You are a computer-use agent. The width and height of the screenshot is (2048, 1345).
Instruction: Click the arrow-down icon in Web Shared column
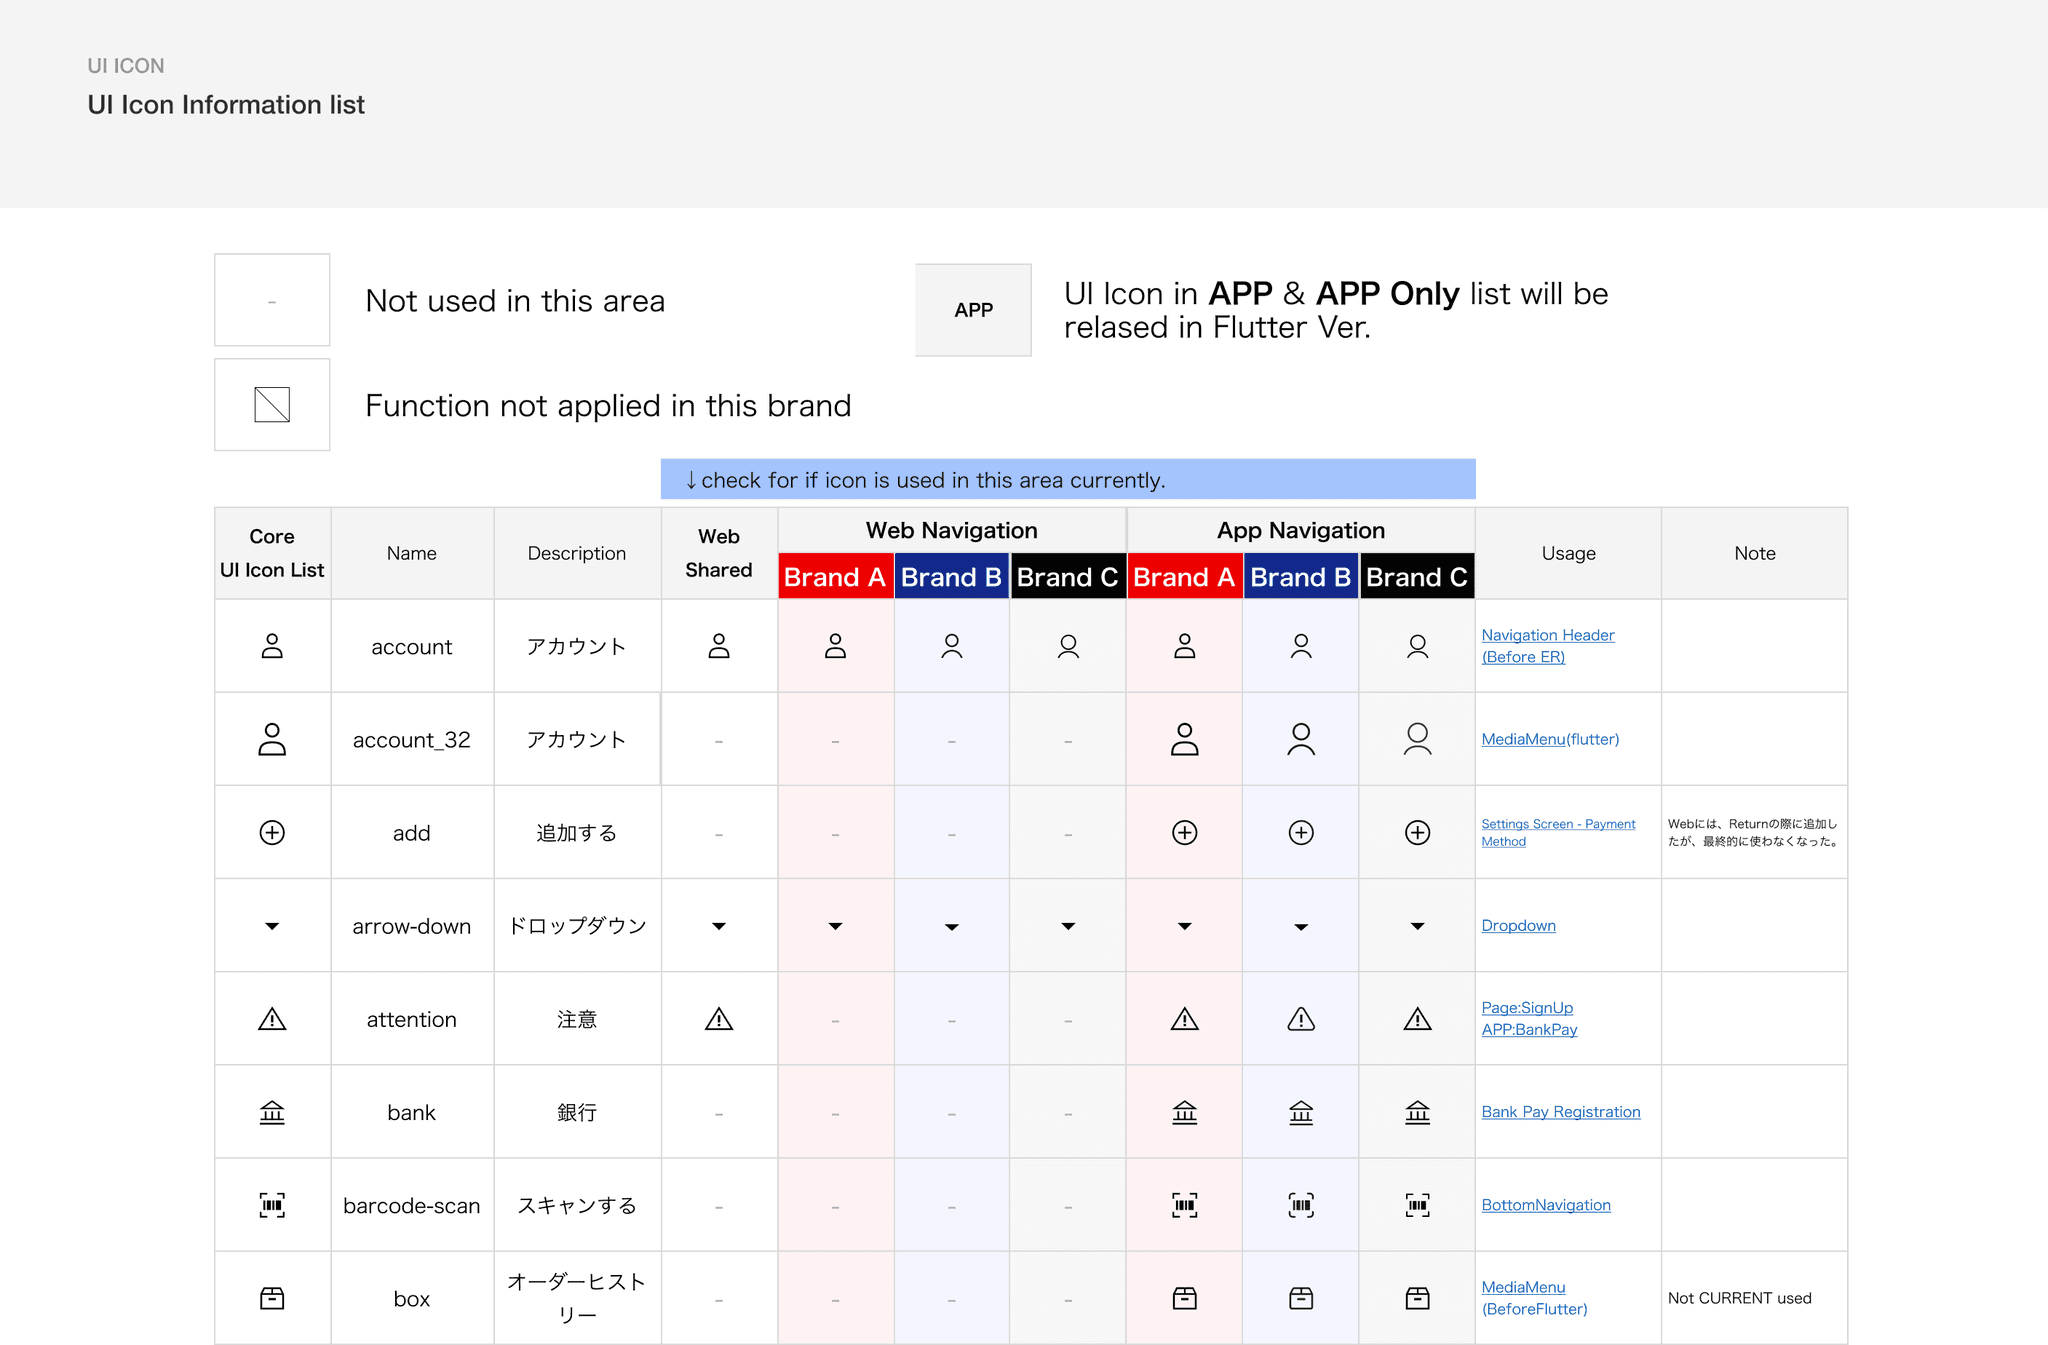719,926
